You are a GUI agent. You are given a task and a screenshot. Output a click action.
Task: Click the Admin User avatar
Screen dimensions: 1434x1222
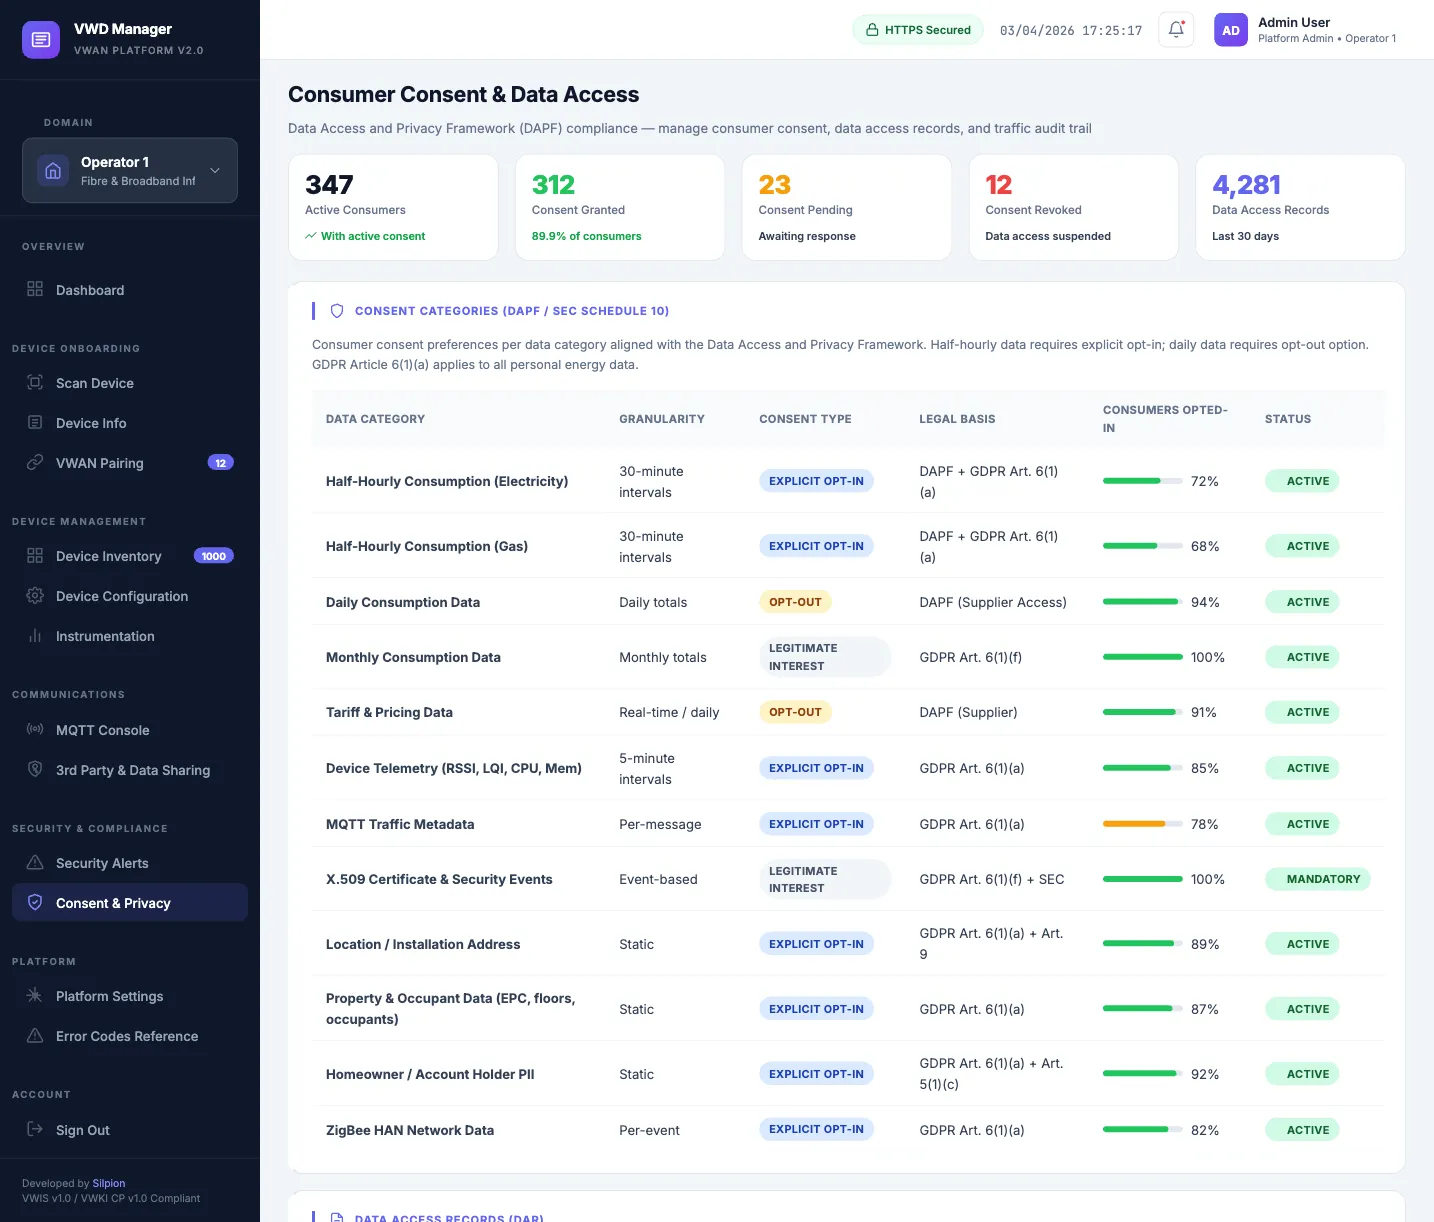click(x=1230, y=30)
